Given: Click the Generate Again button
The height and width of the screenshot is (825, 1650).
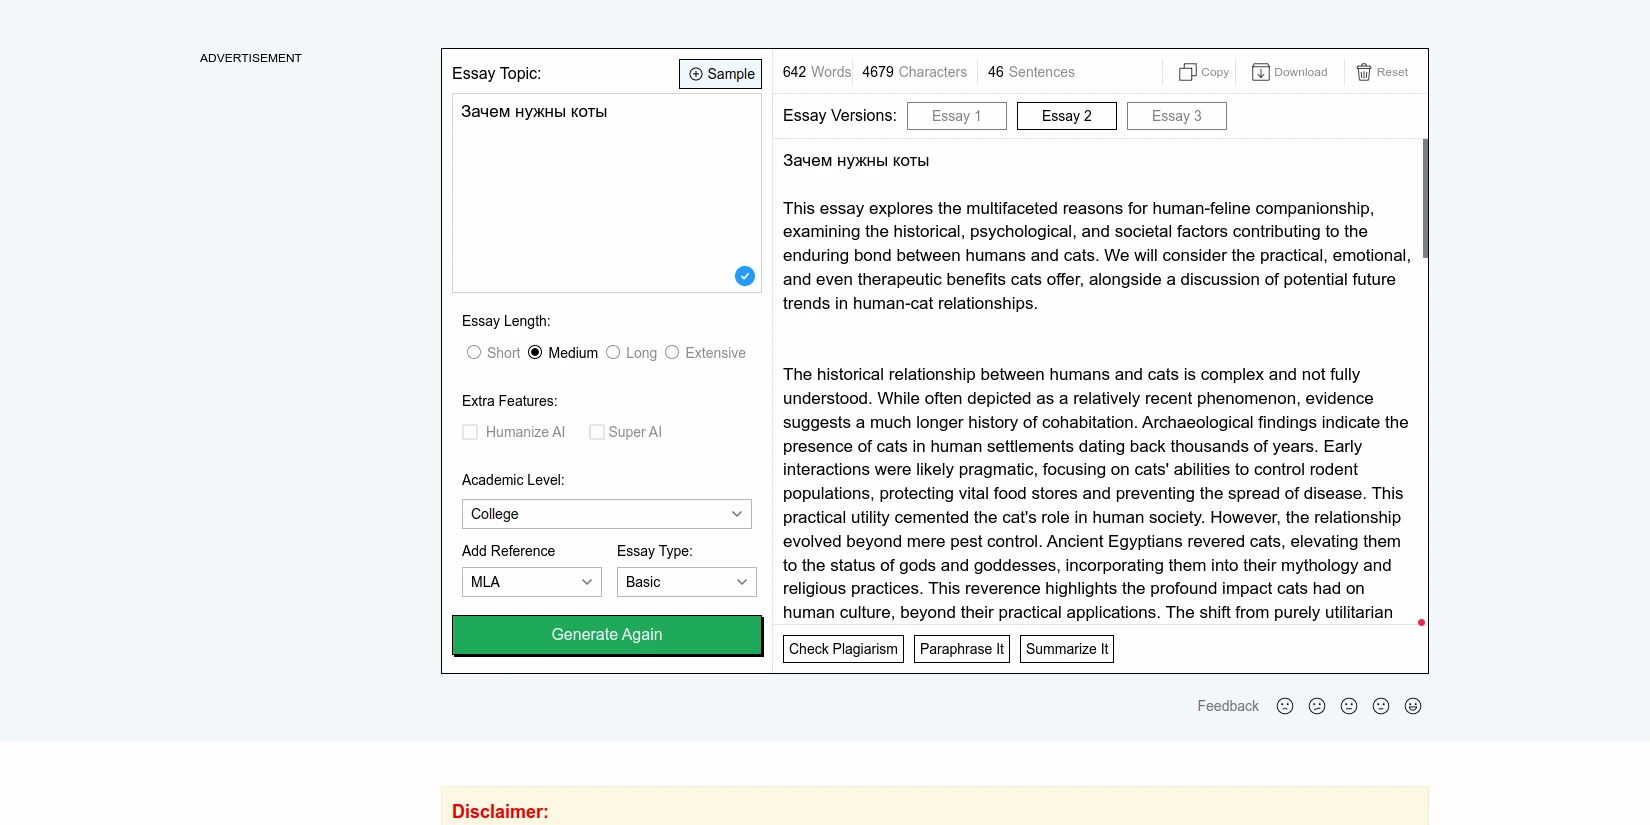Looking at the screenshot, I should point(607,635).
